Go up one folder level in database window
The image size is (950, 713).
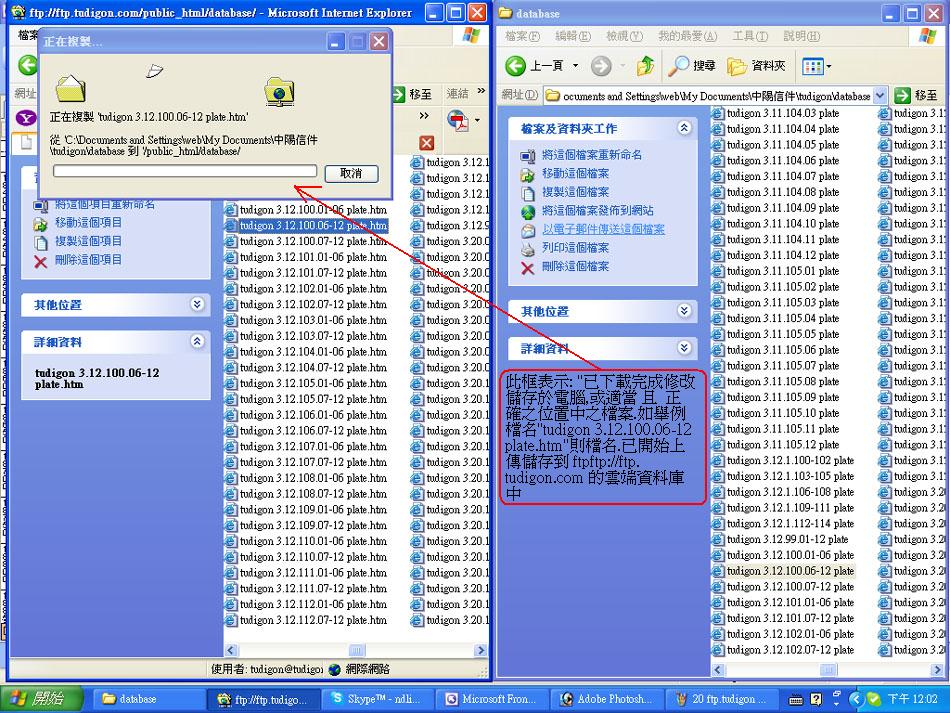[645, 65]
